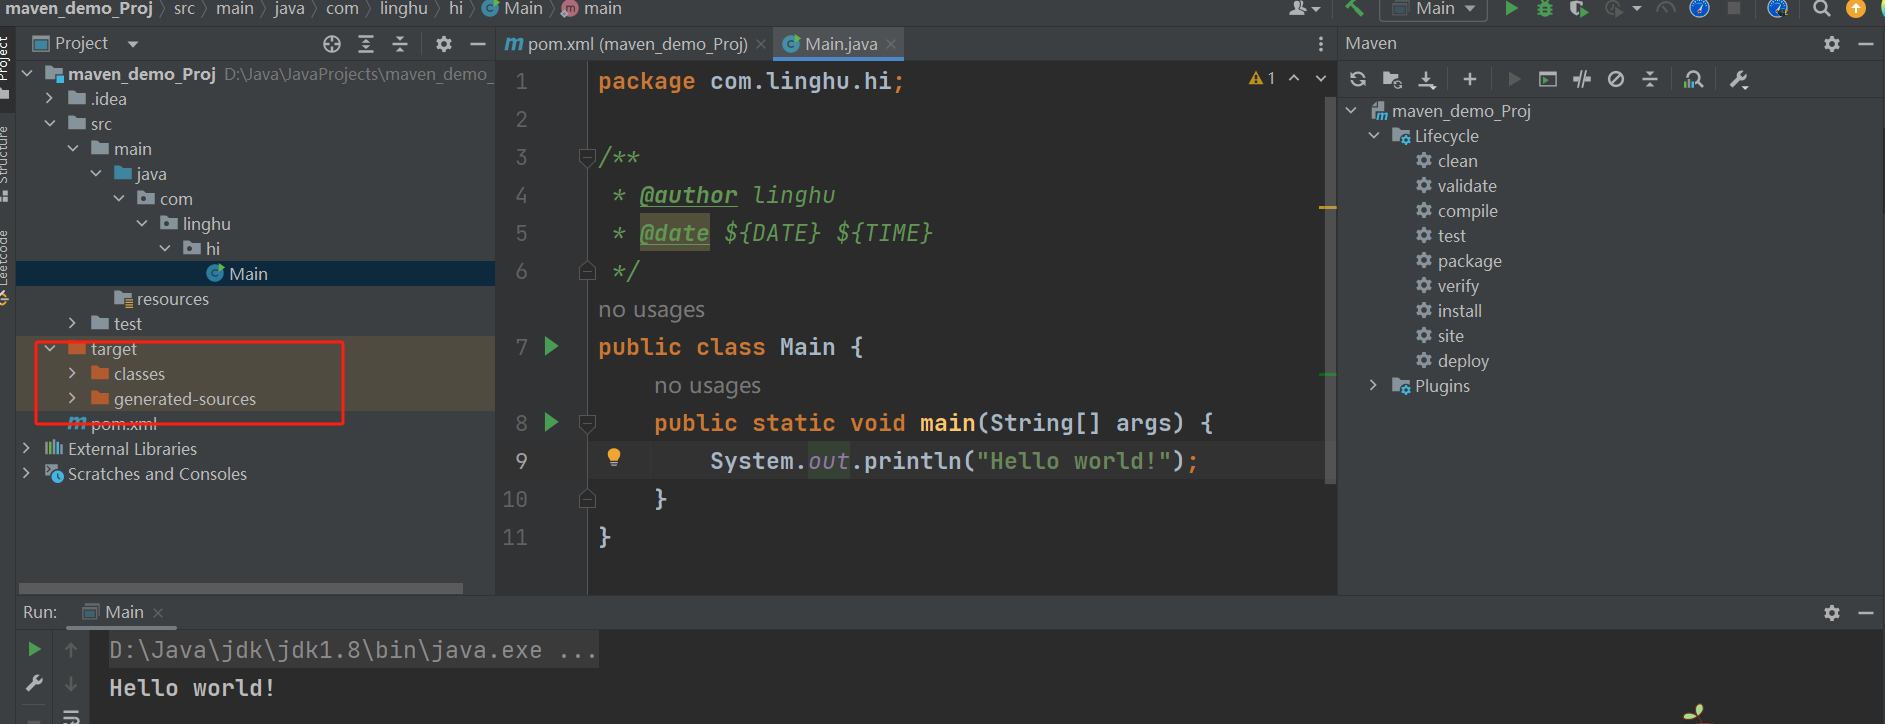This screenshot has height=724, width=1885.
Task: Click run gutter arrow beside main method
Action: click(x=551, y=422)
